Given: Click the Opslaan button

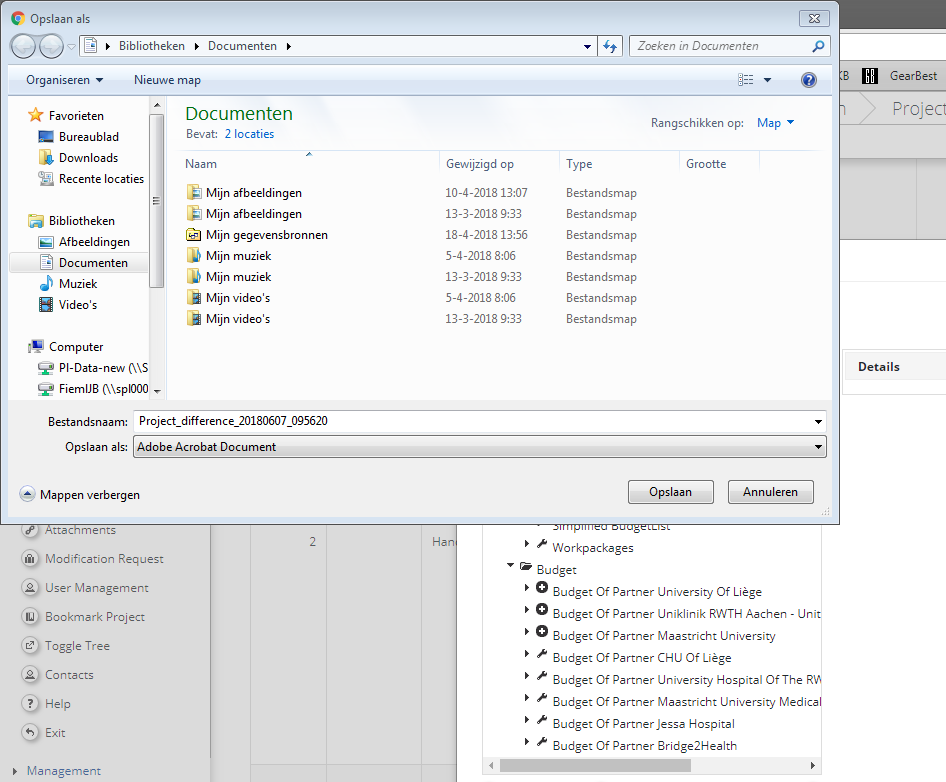Looking at the screenshot, I should pyautogui.click(x=670, y=492).
